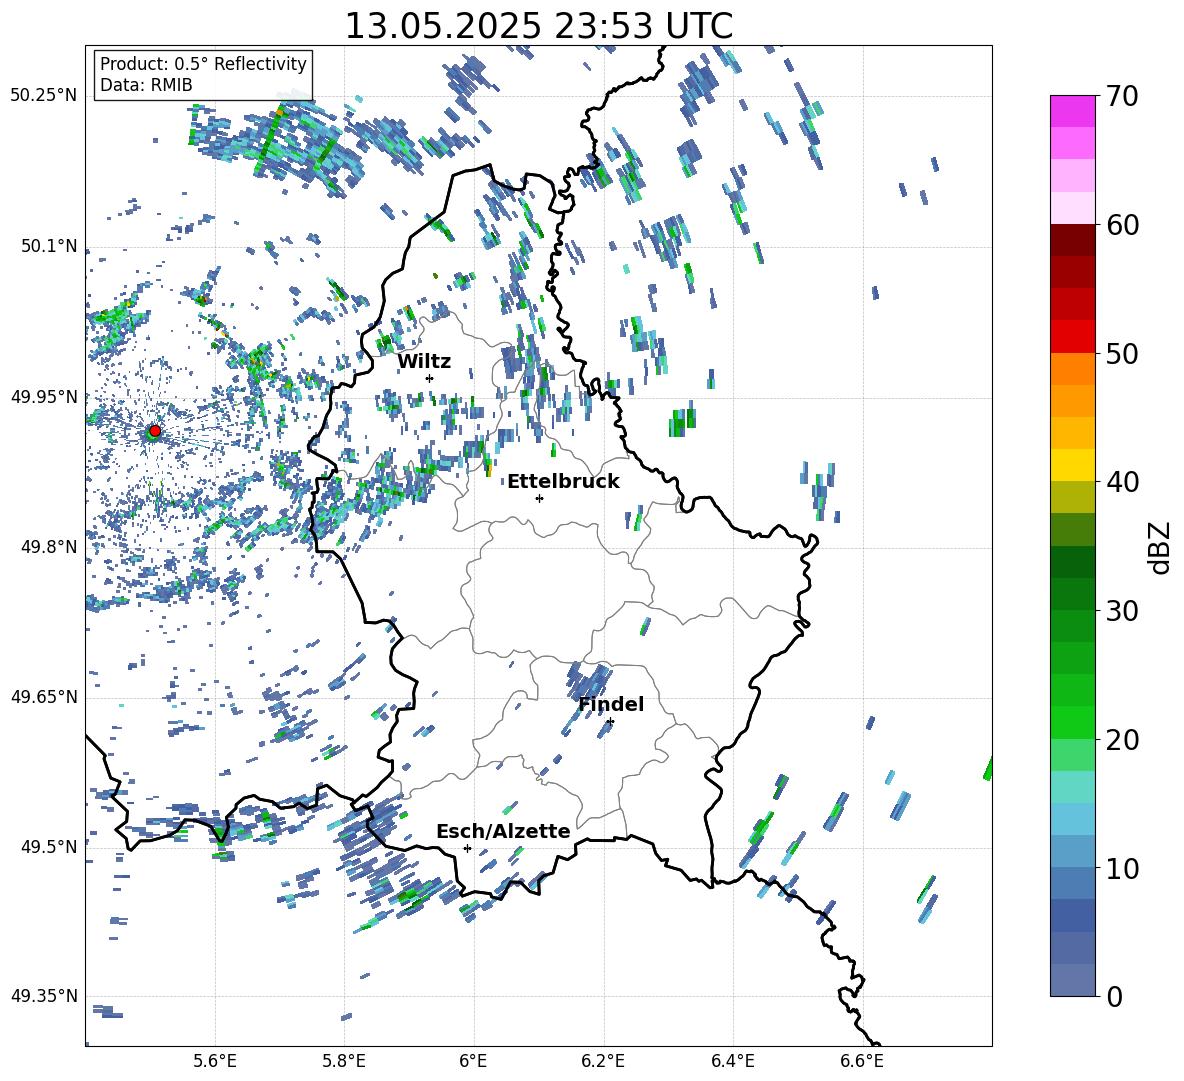Click the Esch/Alzette cross marker

pos(467,848)
